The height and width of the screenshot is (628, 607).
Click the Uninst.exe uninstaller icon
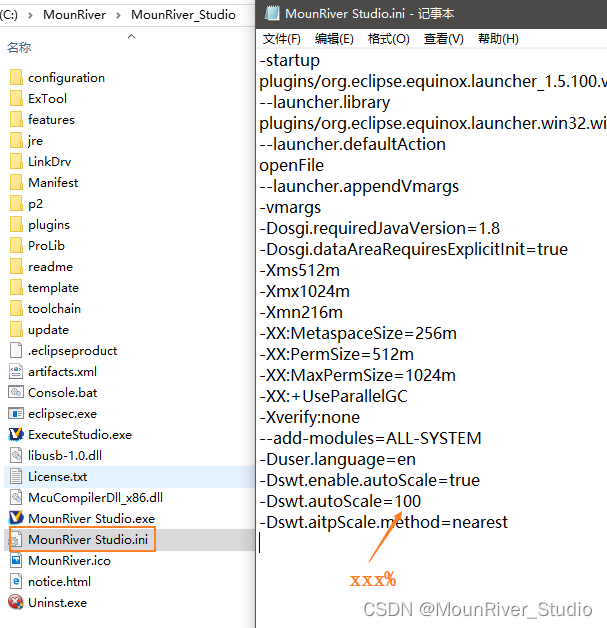point(16,602)
